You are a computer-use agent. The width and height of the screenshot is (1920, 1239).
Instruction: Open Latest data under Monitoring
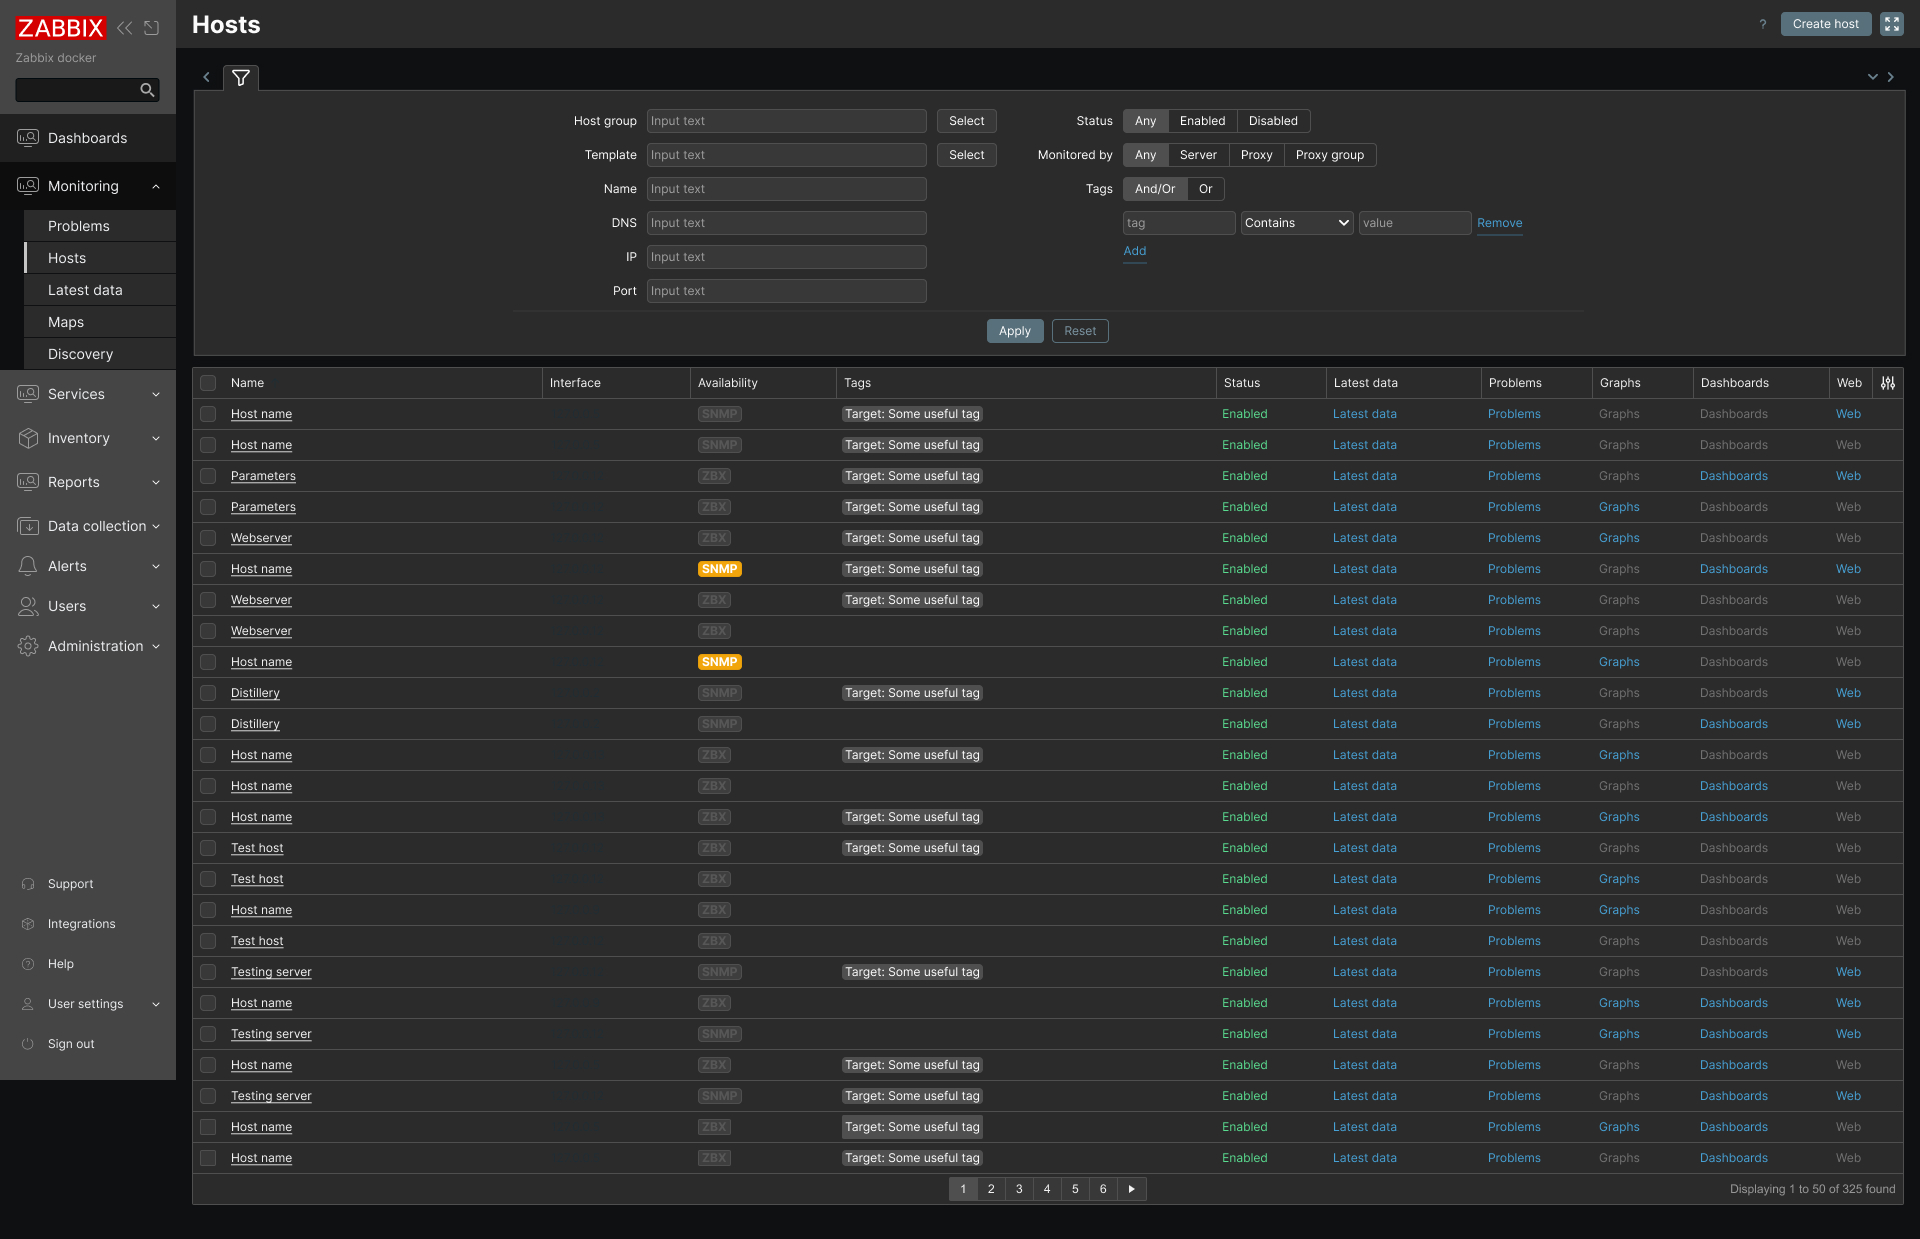point(85,290)
